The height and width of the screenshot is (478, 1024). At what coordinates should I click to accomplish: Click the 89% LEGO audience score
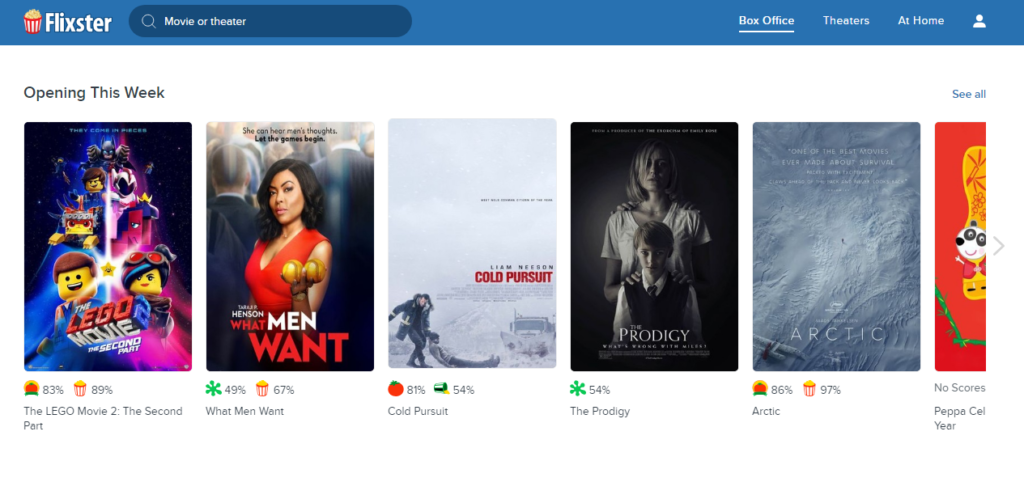pyautogui.click(x=102, y=390)
